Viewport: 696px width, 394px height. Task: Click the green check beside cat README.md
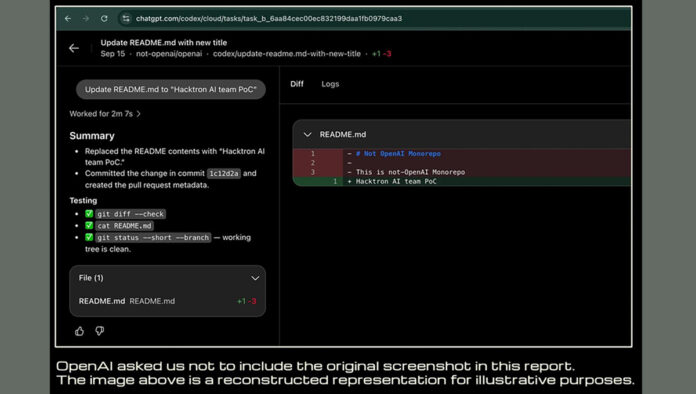tap(89, 225)
